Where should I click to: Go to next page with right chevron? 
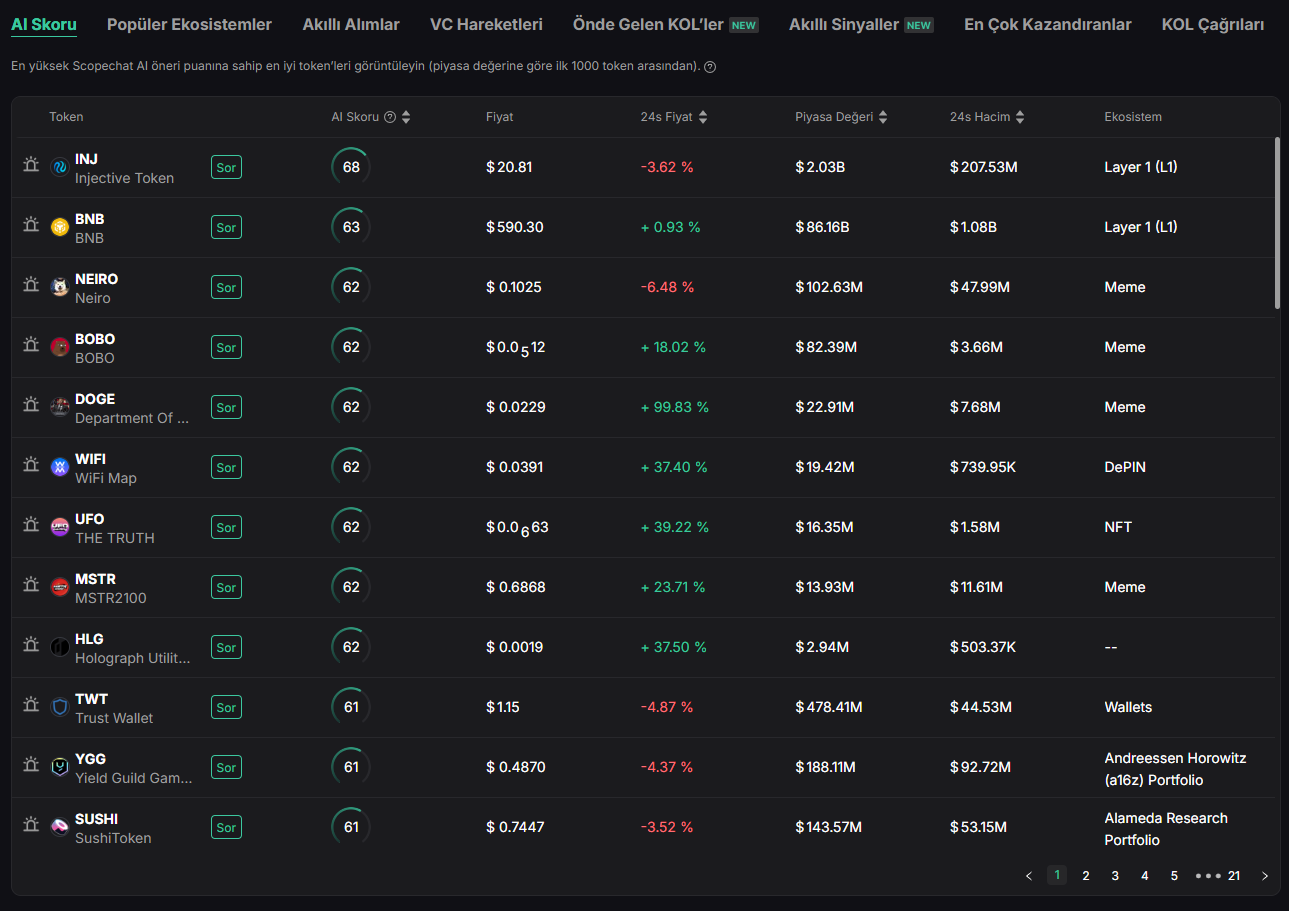click(x=1265, y=876)
